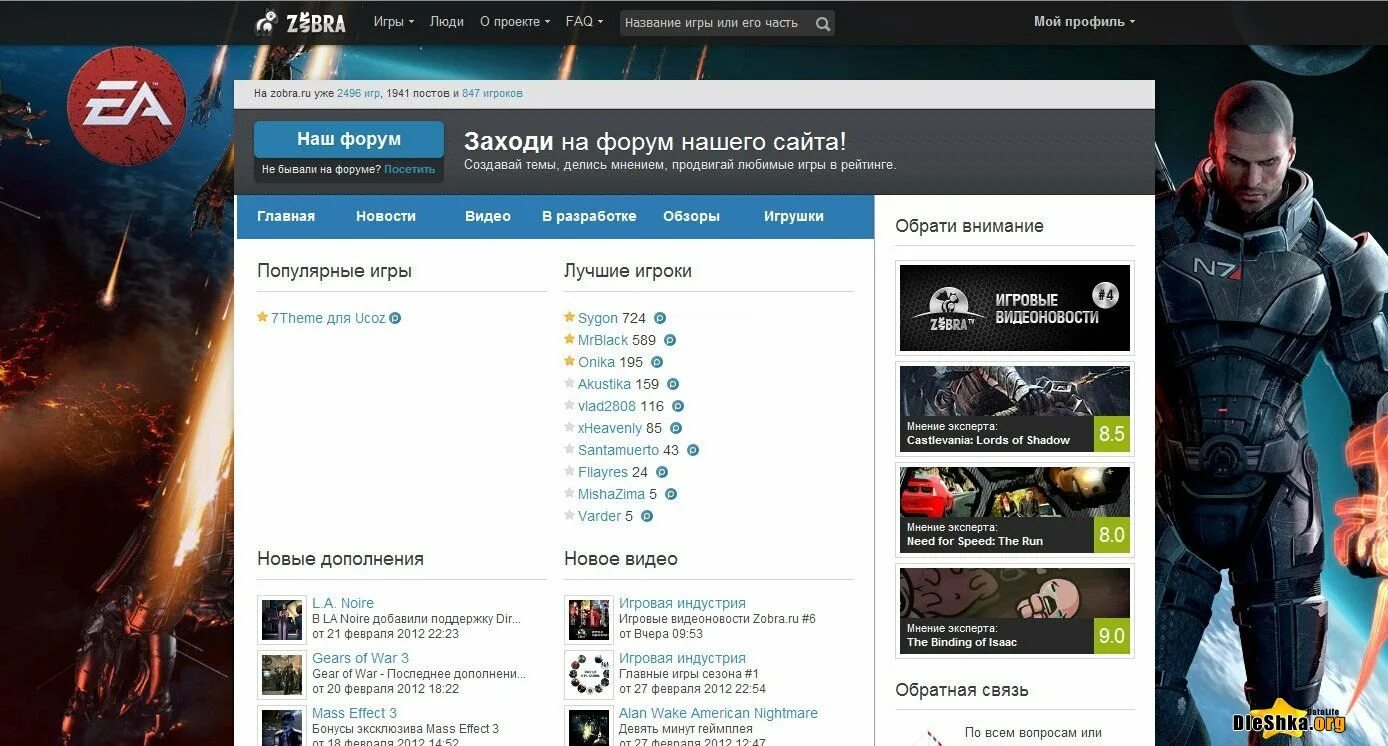Click the Sygon player name
Image resolution: width=1388 pixels, height=746 pixels.
click(598, 318)
